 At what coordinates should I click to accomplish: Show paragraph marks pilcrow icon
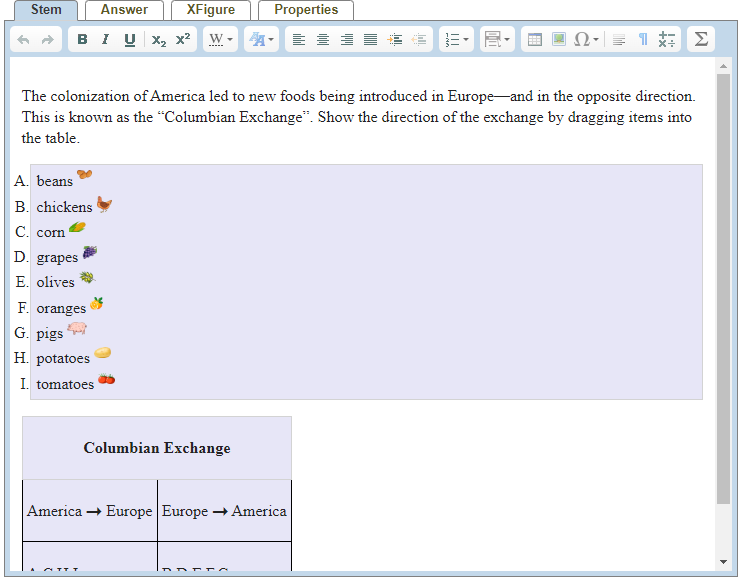point(643,40)
